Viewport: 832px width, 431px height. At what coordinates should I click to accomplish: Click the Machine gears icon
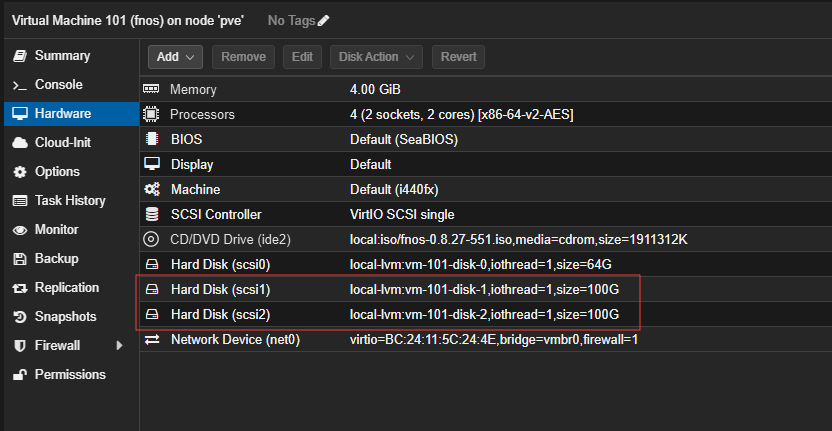(152, 189)
